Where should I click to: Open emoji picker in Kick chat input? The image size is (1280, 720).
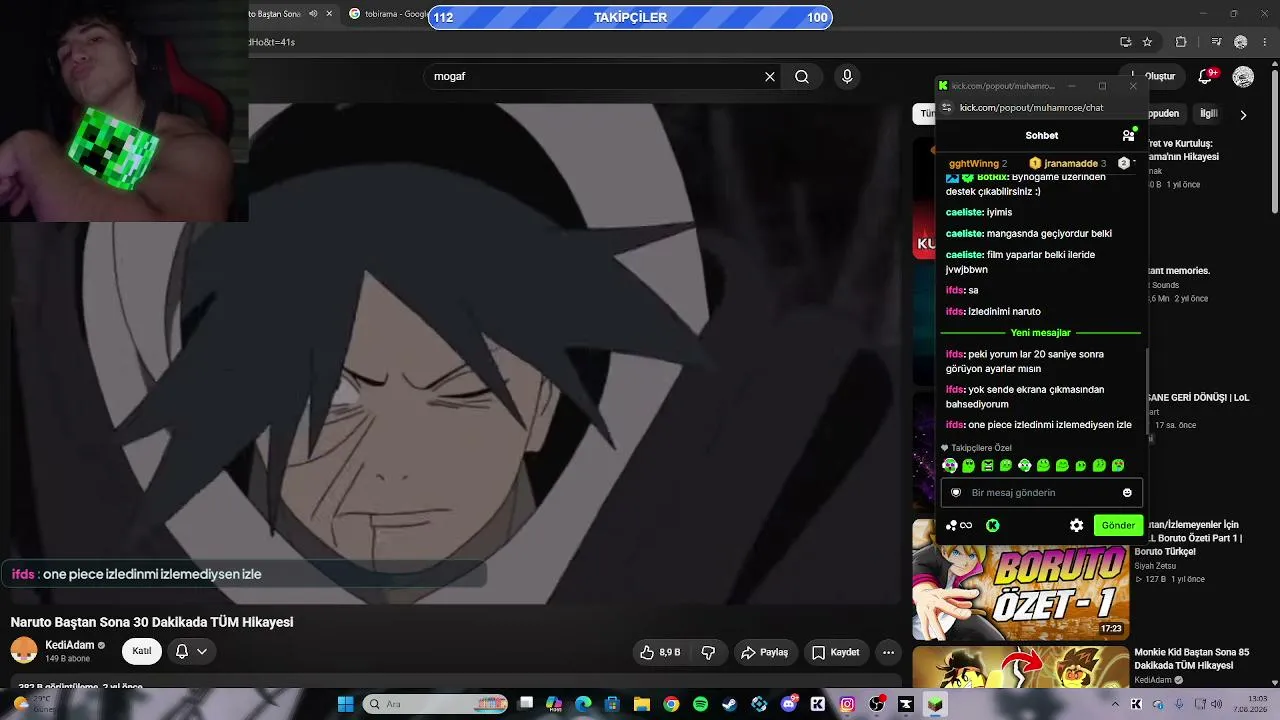pos(1127,492)
